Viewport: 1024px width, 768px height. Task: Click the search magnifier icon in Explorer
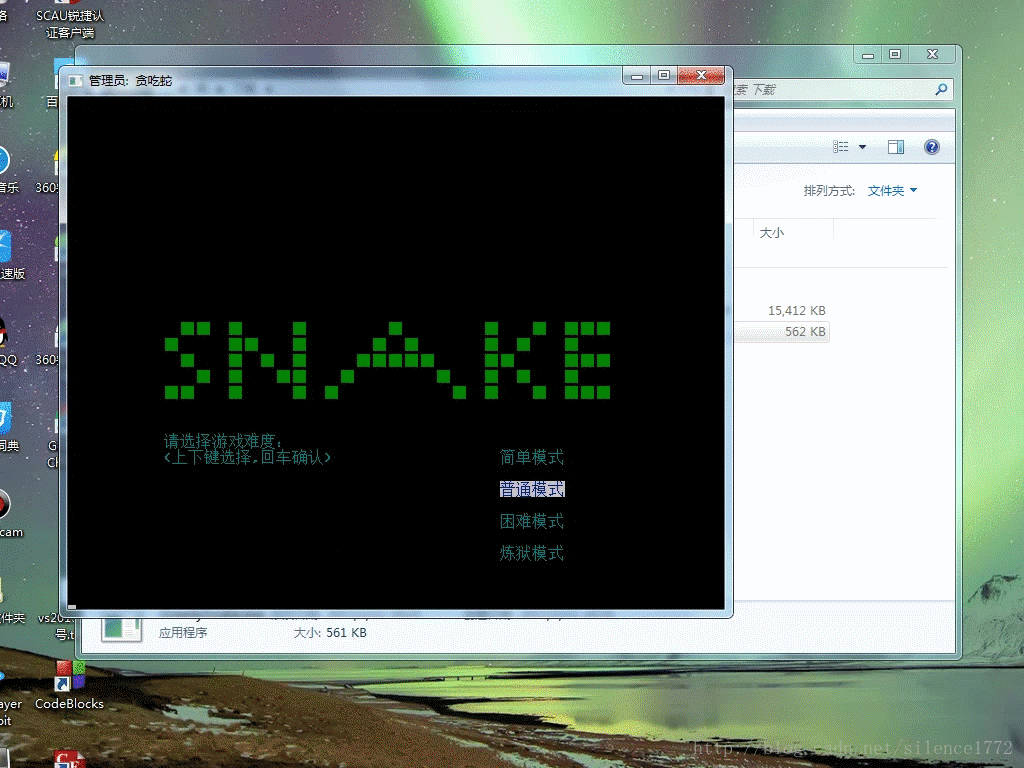click(x=940, y=89)
